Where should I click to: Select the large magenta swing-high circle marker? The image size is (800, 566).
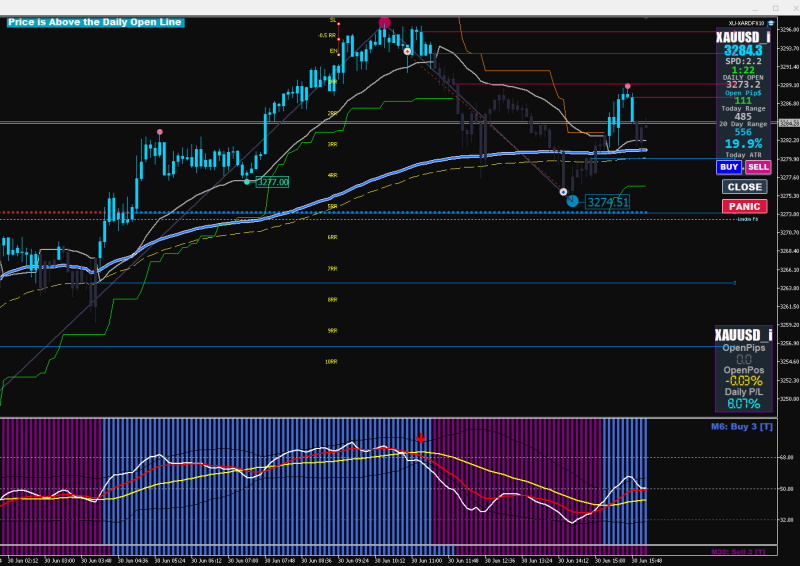[385, 22]
